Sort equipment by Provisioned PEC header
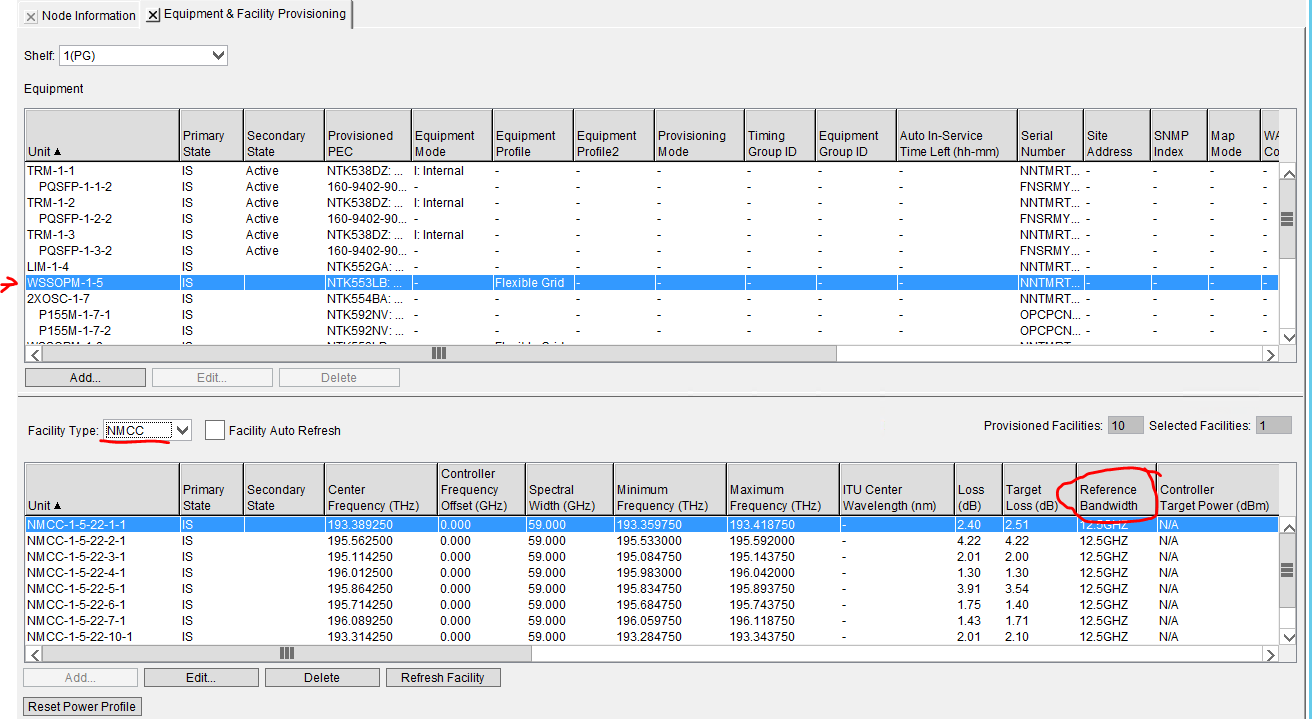 [368, 135]
